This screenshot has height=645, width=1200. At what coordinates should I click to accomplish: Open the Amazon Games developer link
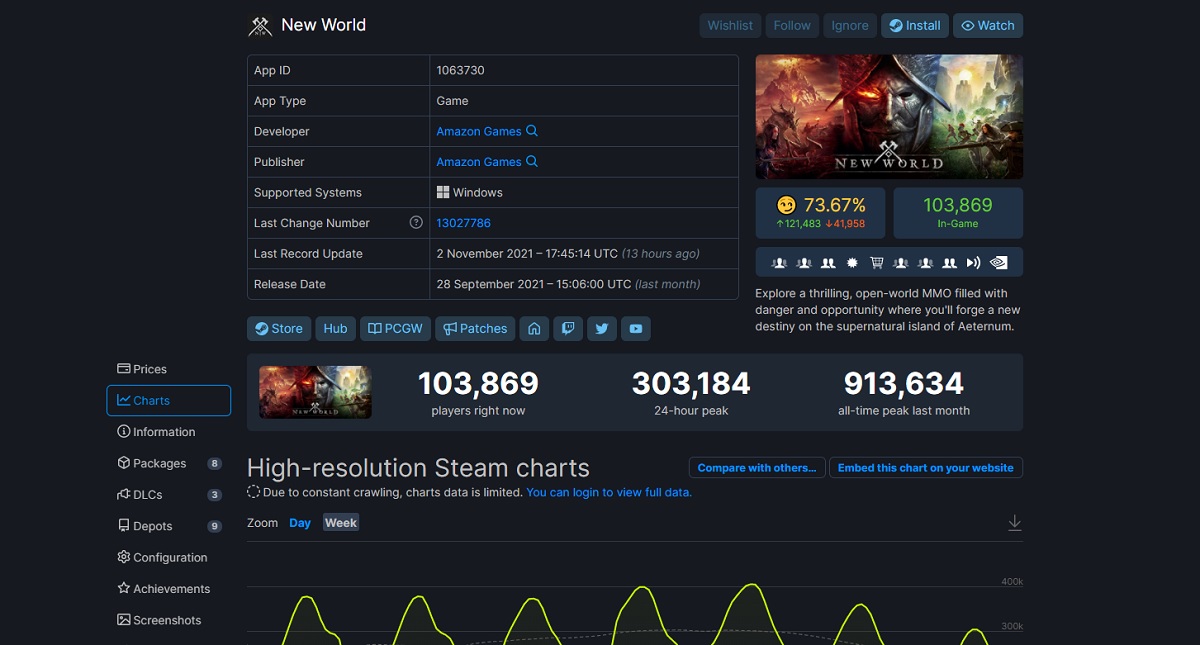point(479,131)
